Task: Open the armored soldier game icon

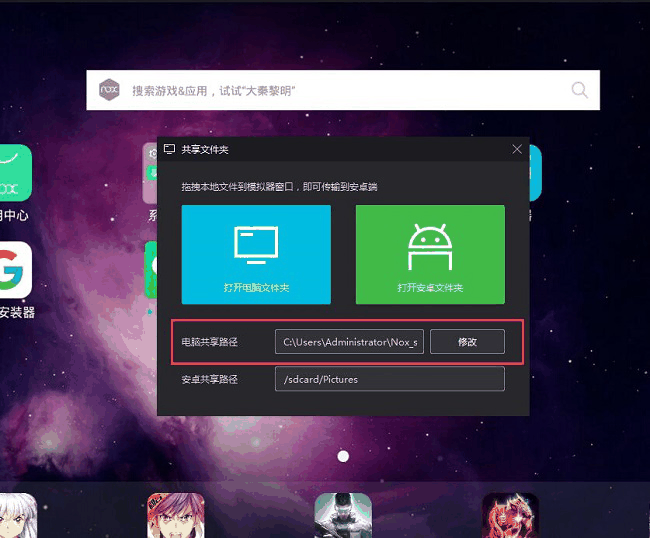Action: pyautogui.click(x=343, y=515)
